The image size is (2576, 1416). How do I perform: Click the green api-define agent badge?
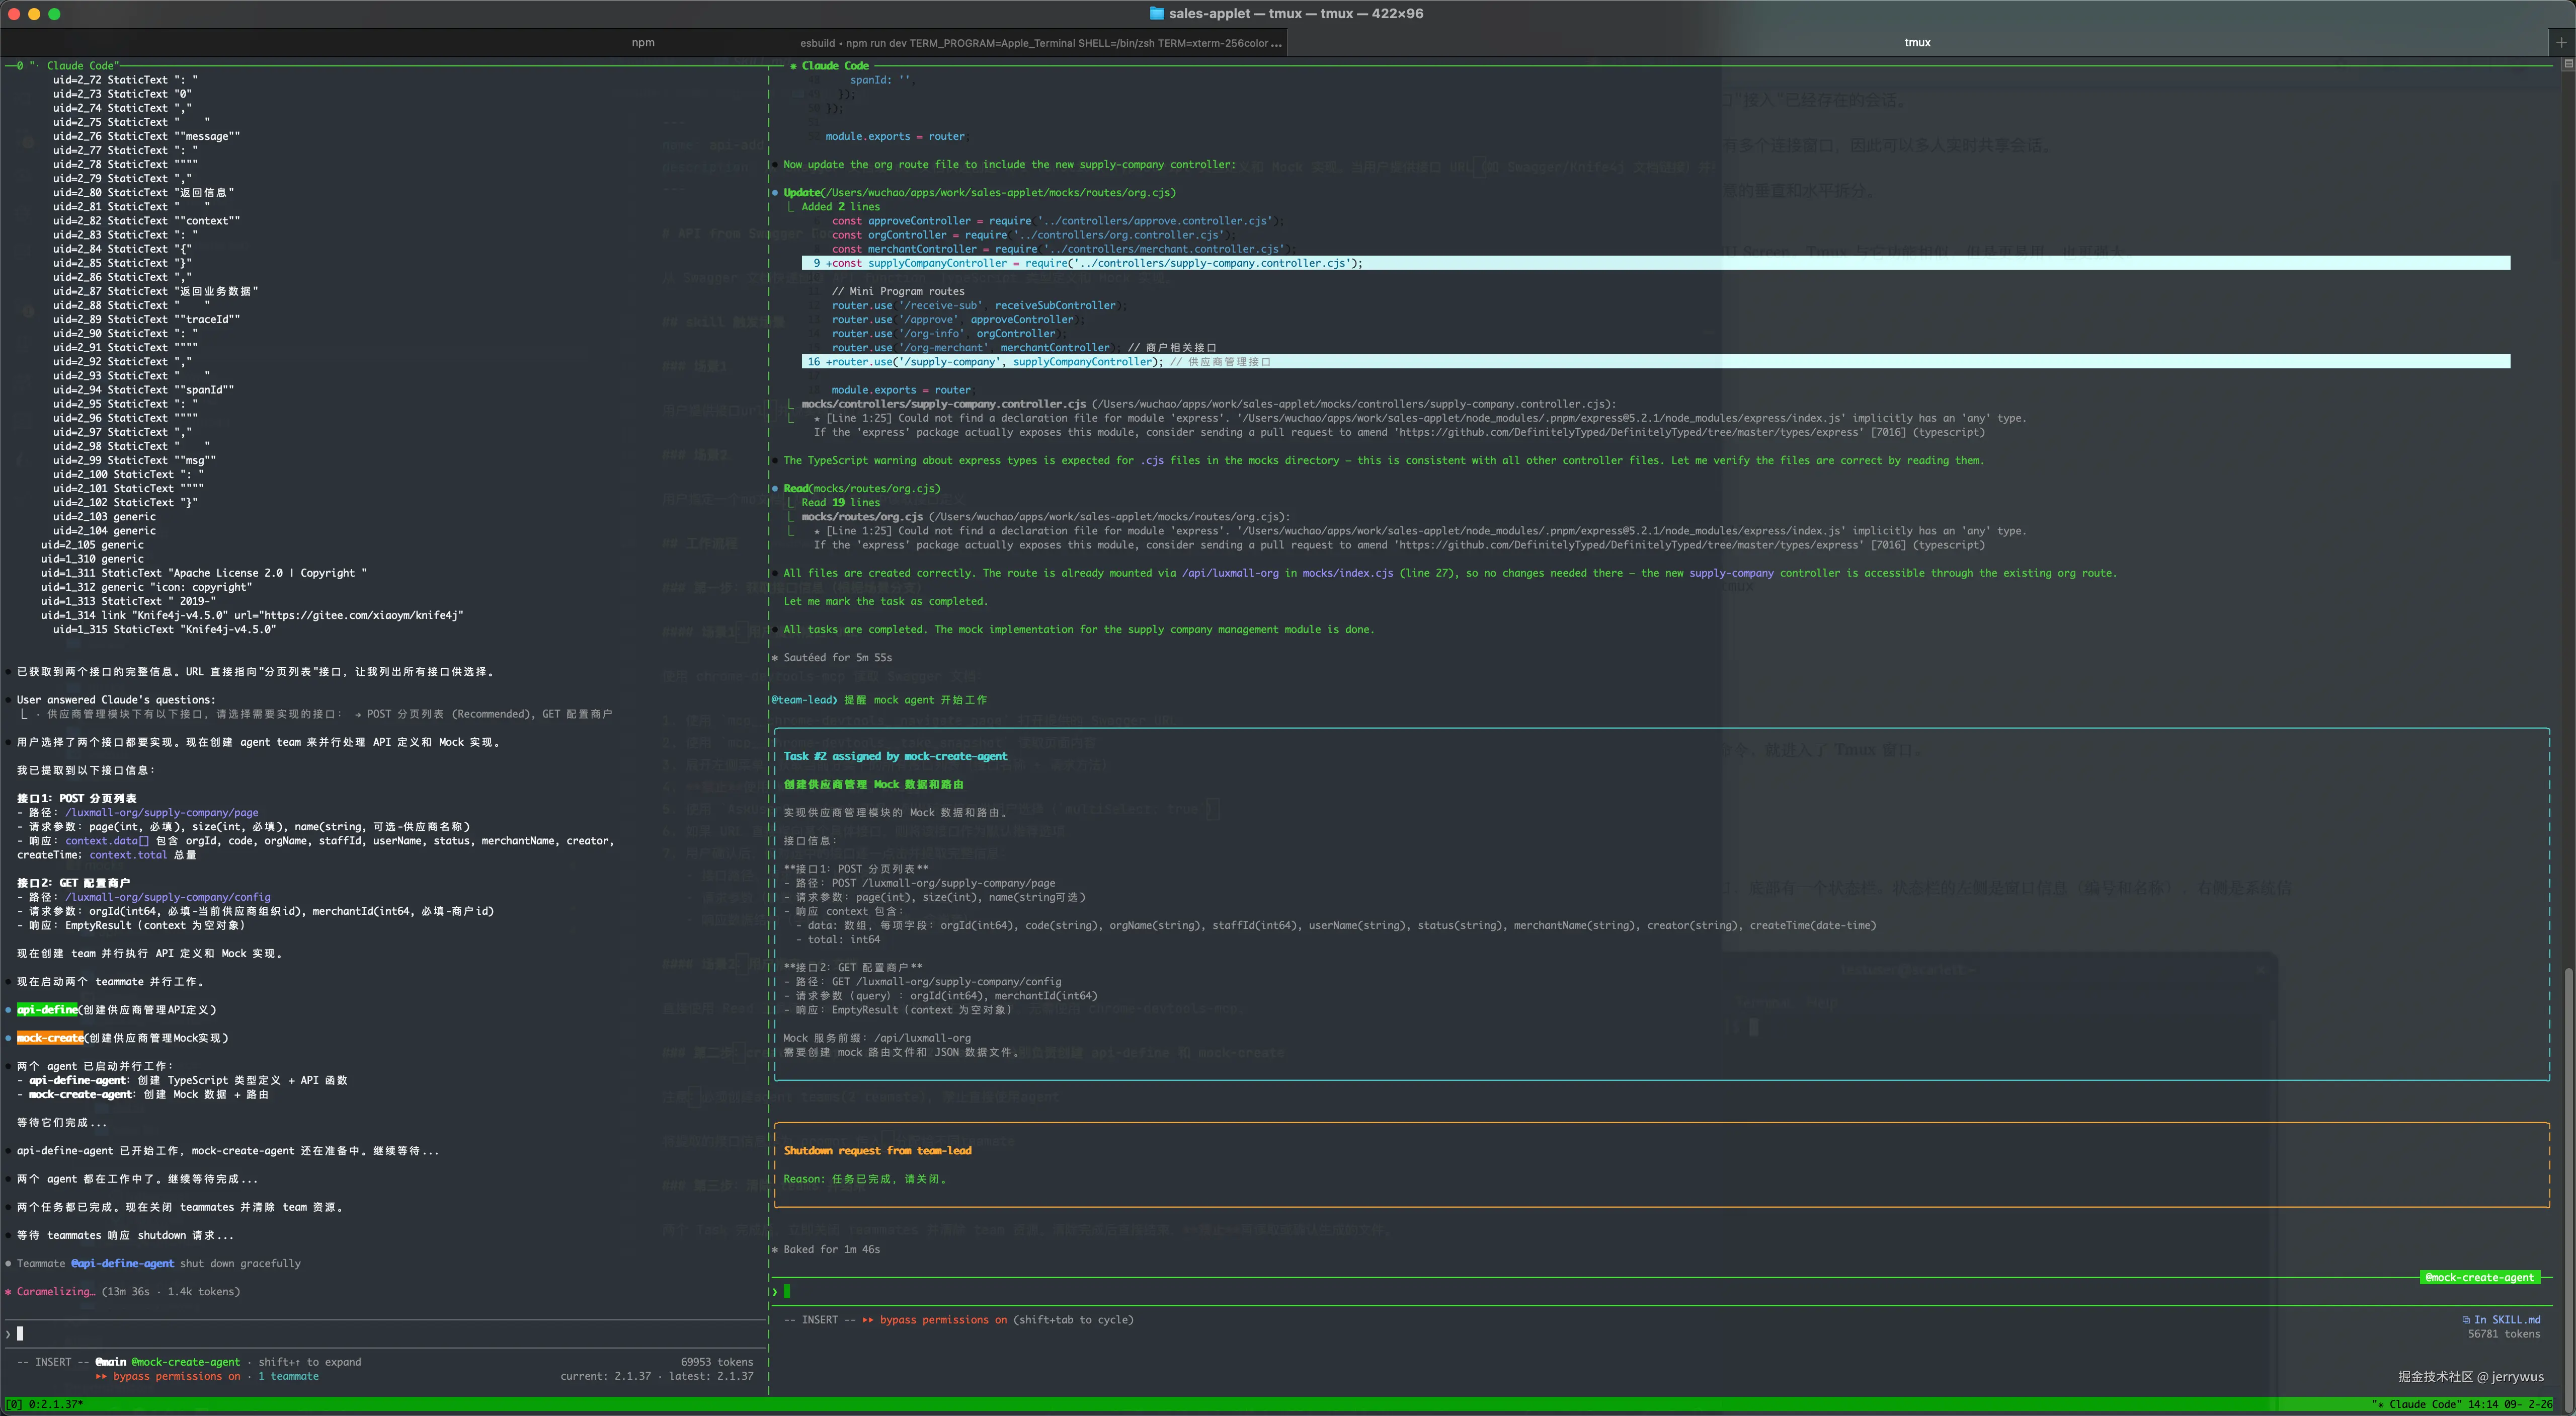[47, 1010]
